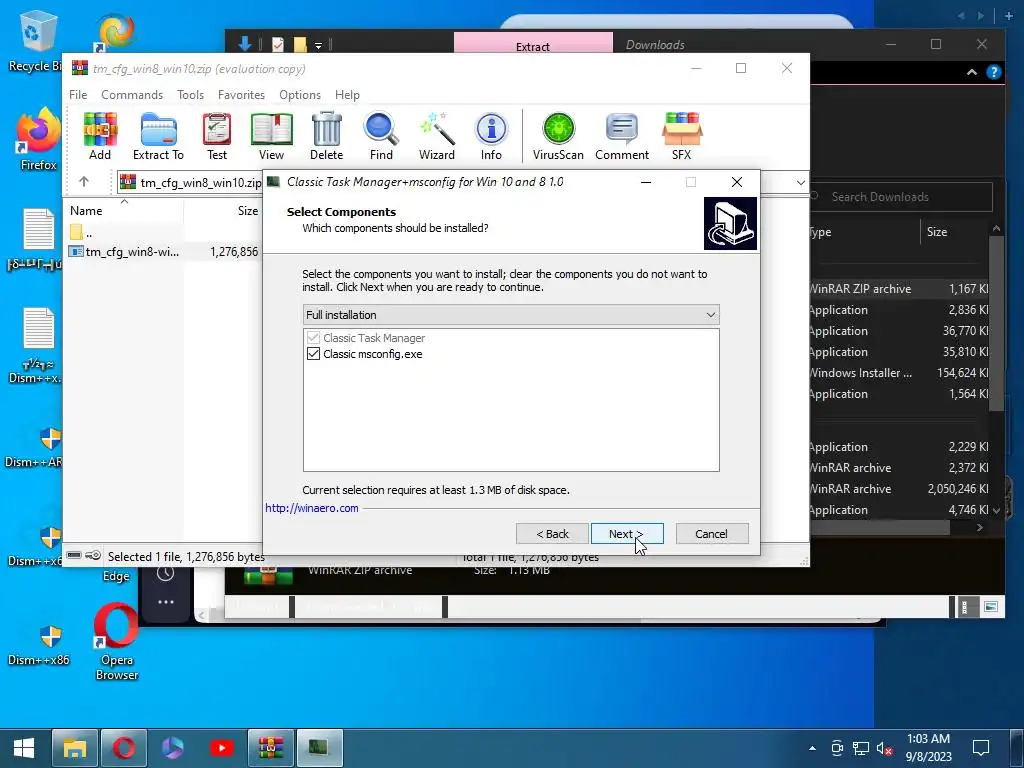The width and height of the screenshot is (1024, 768).
Task: Open the network tray icon
Action: [861, 748]
